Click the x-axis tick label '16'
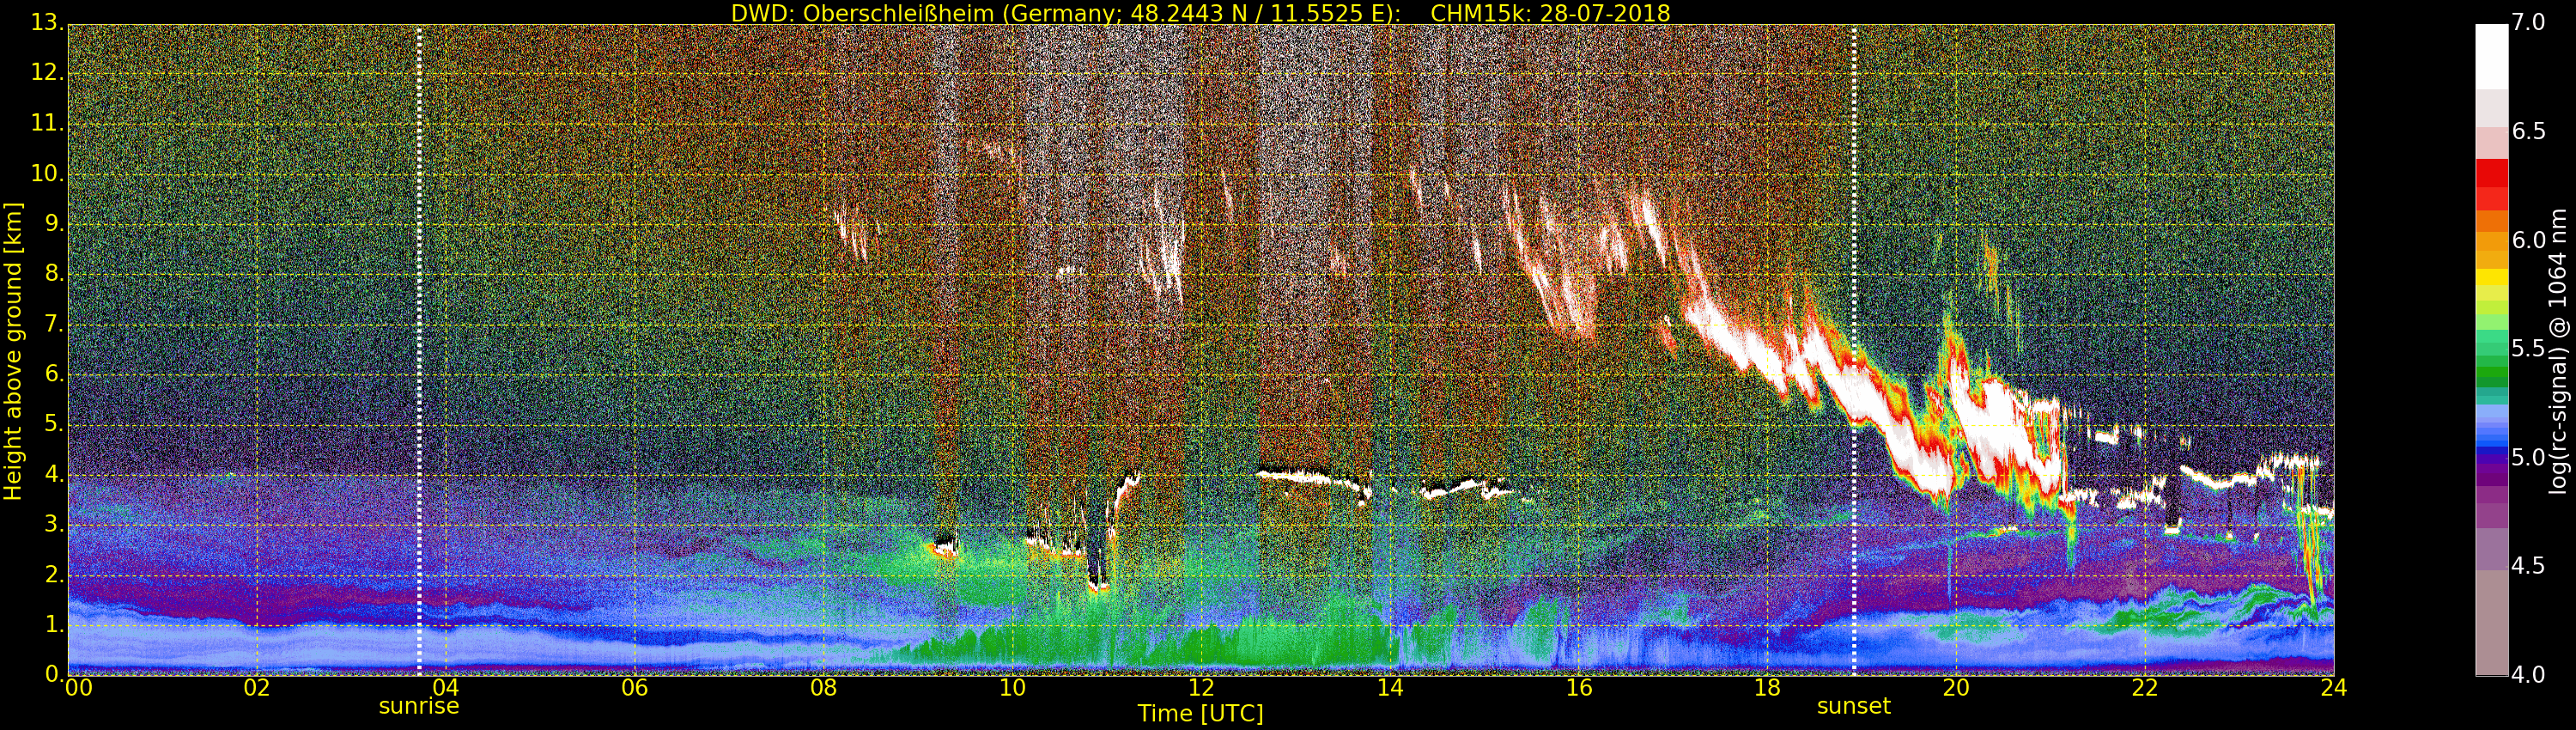The image size is (2576, 730). click(1579, 687)
